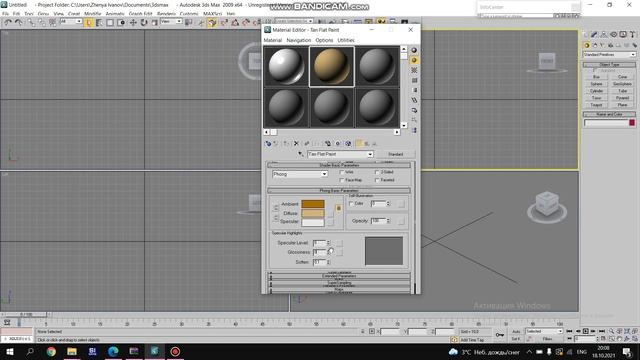This screenshot has width=640, height=360.
Task: Open the Material menu in Material Editor
Action: [273, 40]
